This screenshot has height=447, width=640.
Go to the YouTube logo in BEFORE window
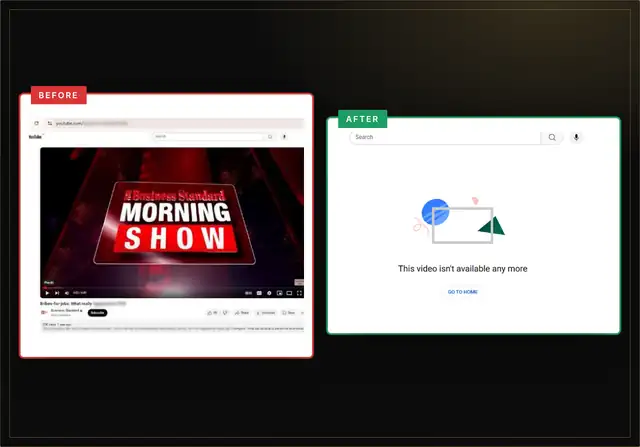pos(36,137)
